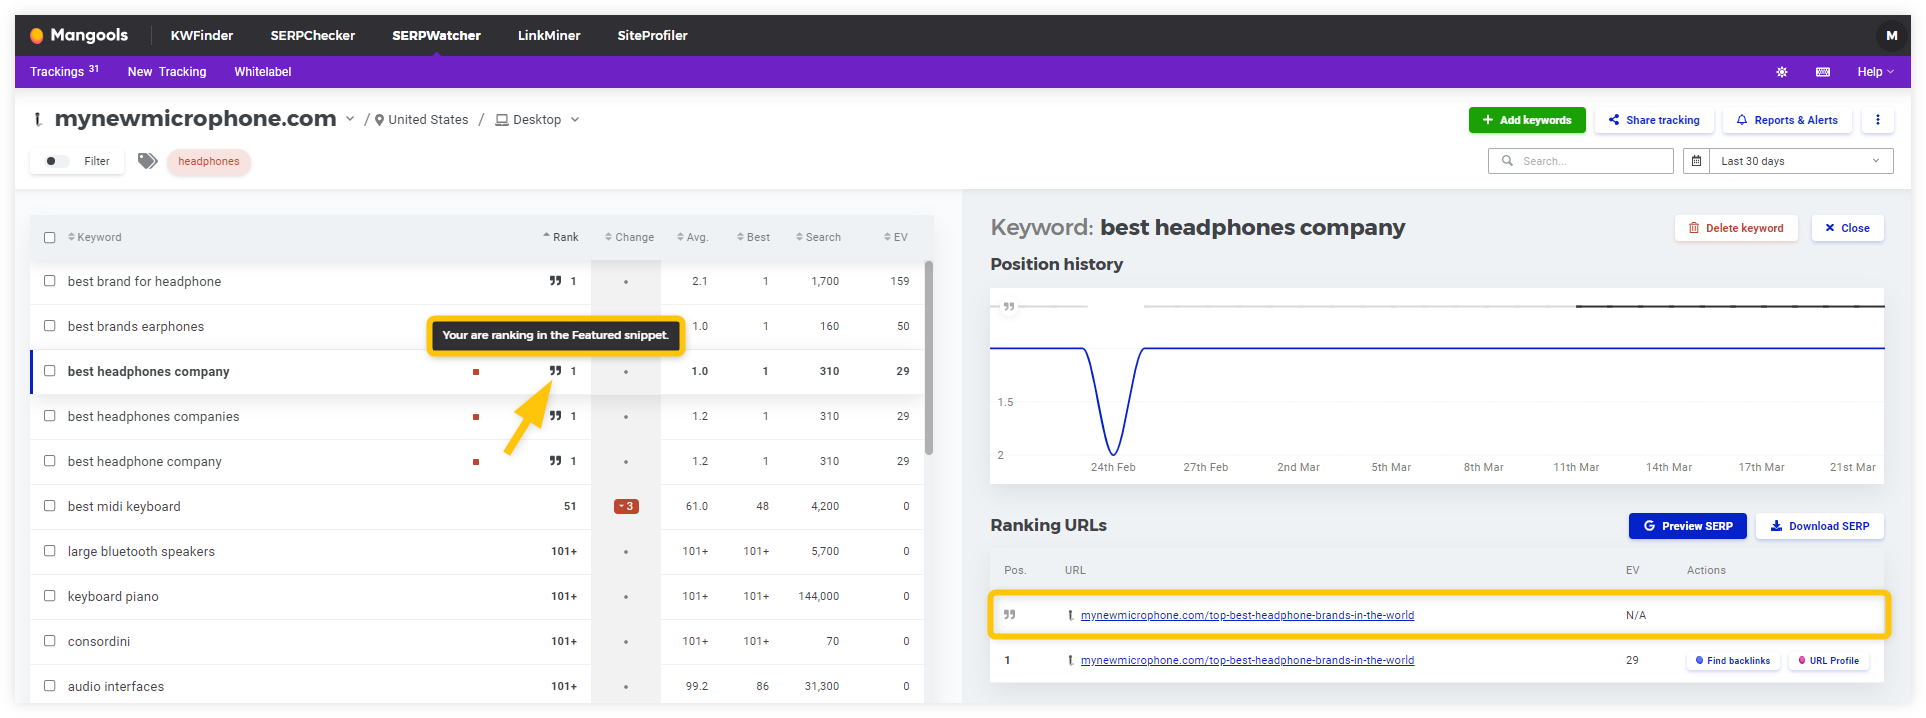Click featured snippet icon for best brand for headphone

click(x=555, y=281)
